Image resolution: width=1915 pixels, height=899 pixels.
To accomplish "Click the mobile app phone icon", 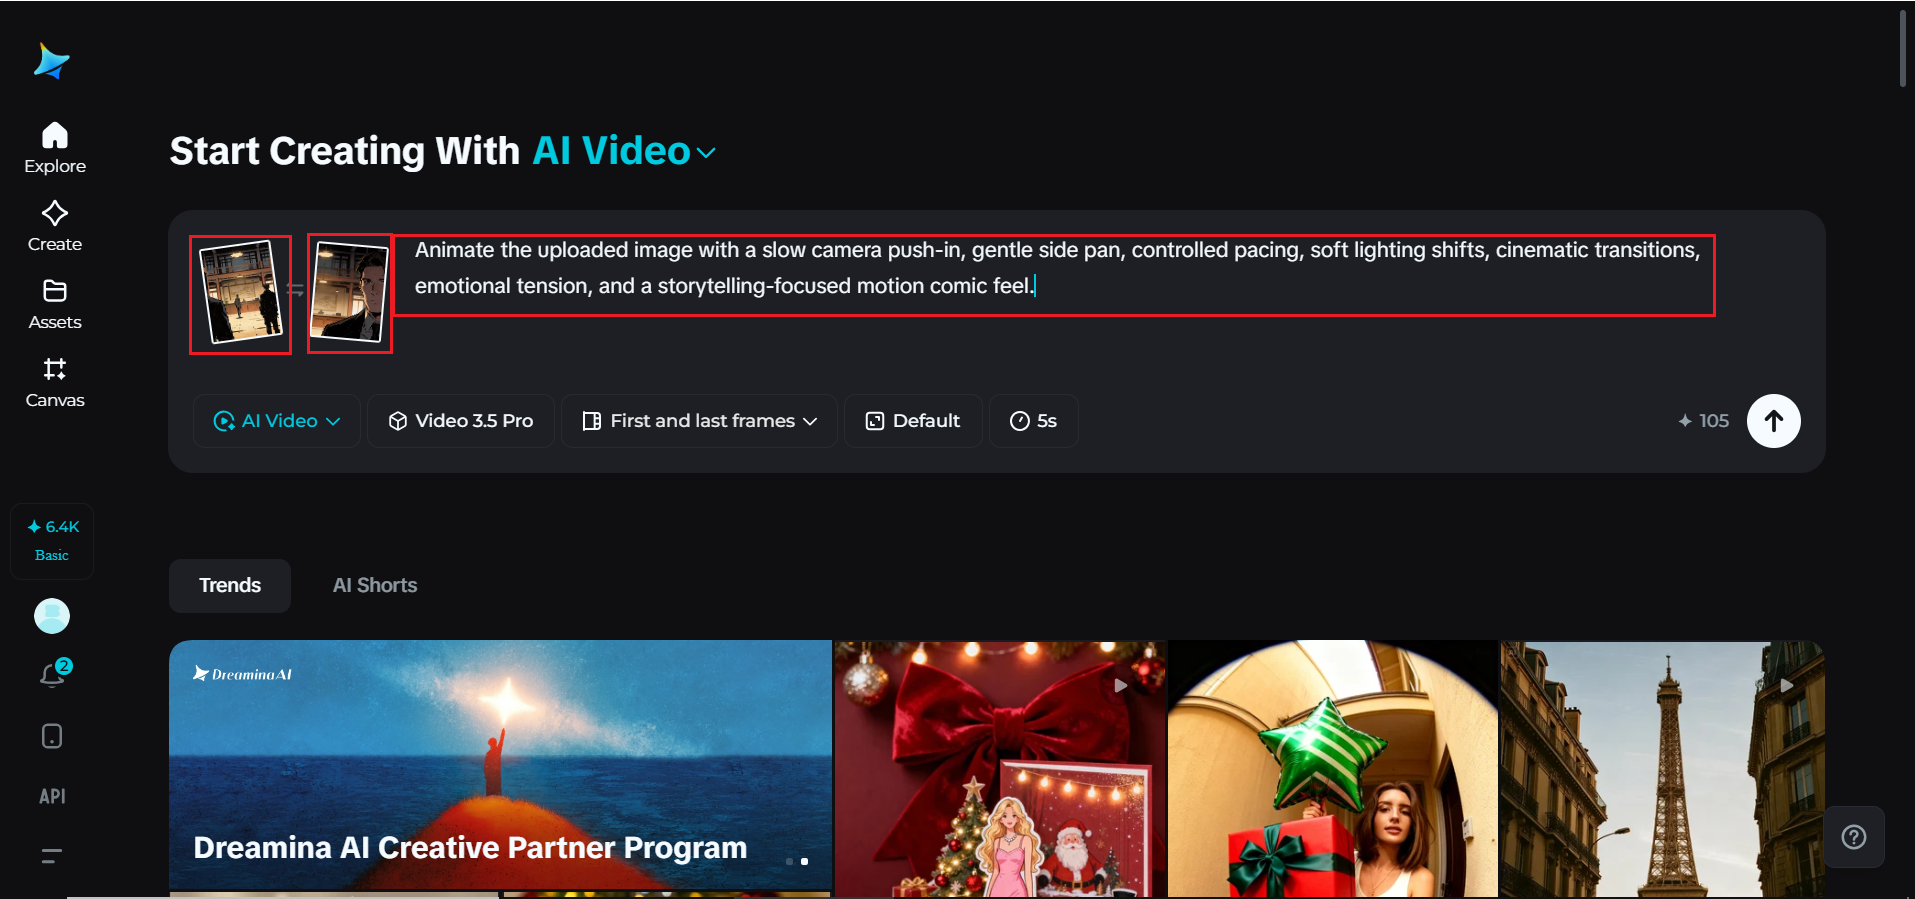I will pyautogui.click(x=52, y=736).
